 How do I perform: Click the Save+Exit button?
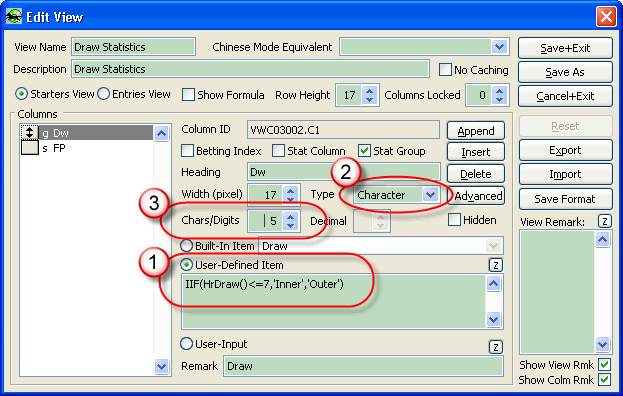pyautogui.click(x=565, y=48)
